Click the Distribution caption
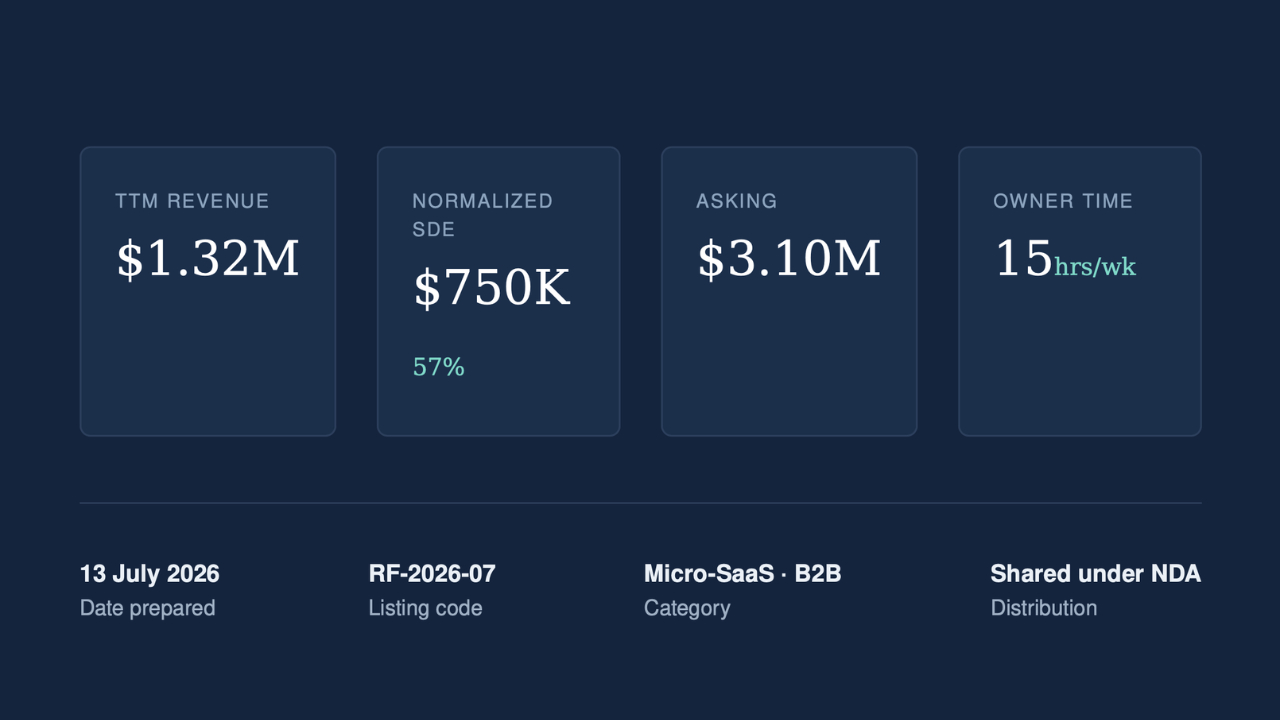The height and width of the screenshot is (720, 1280). click(x=1044, y=608)
